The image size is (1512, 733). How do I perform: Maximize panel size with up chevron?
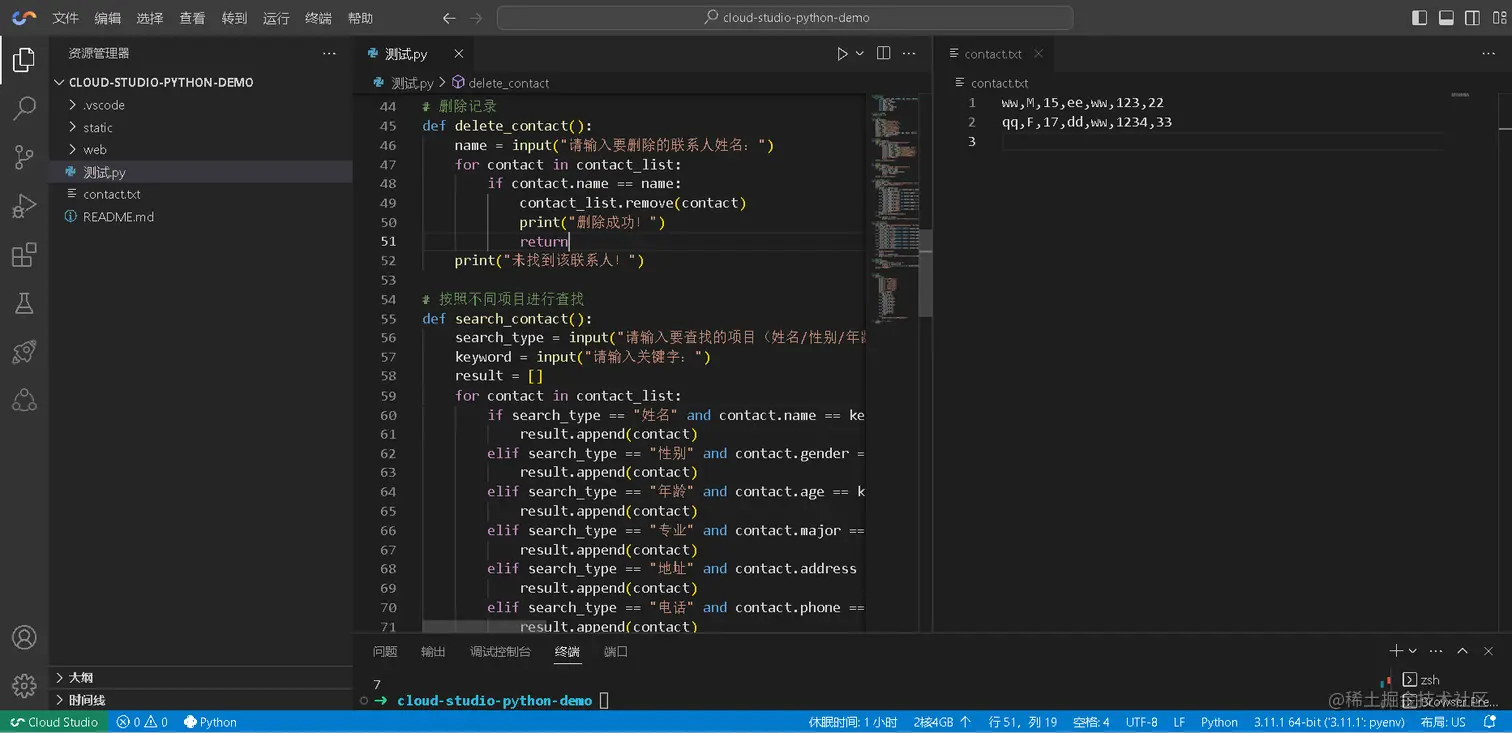(x=1462, y=651)
